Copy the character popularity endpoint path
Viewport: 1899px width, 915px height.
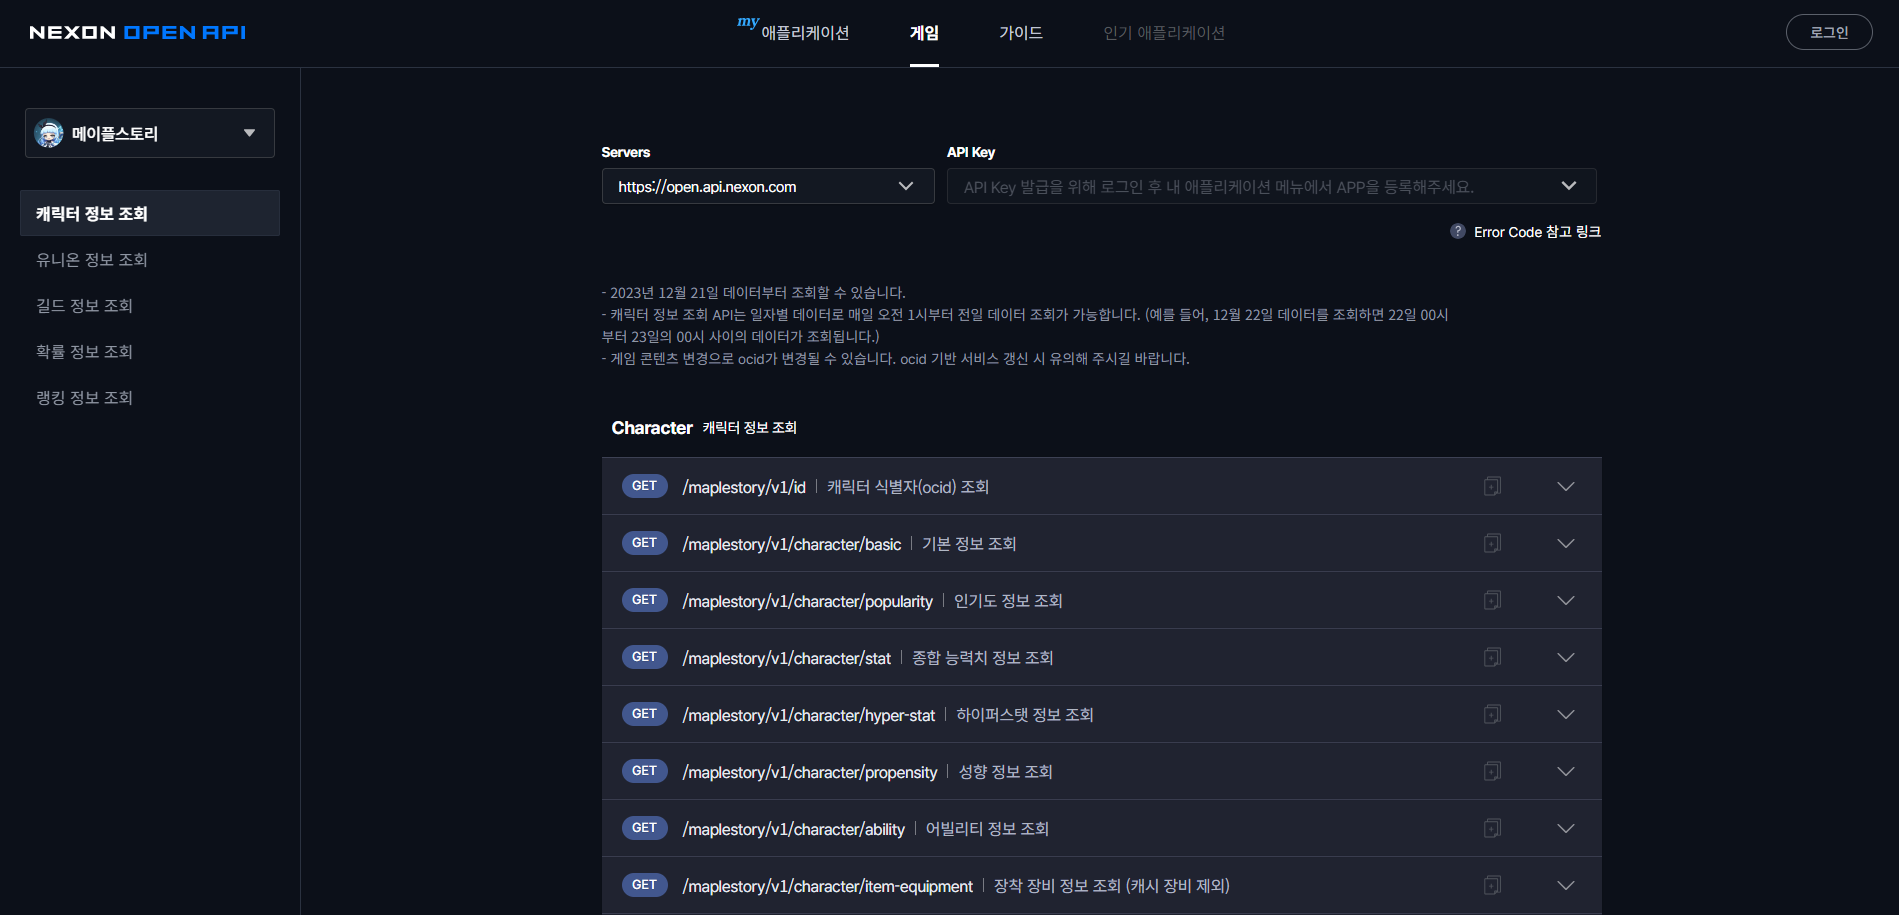coord(1492,600)
